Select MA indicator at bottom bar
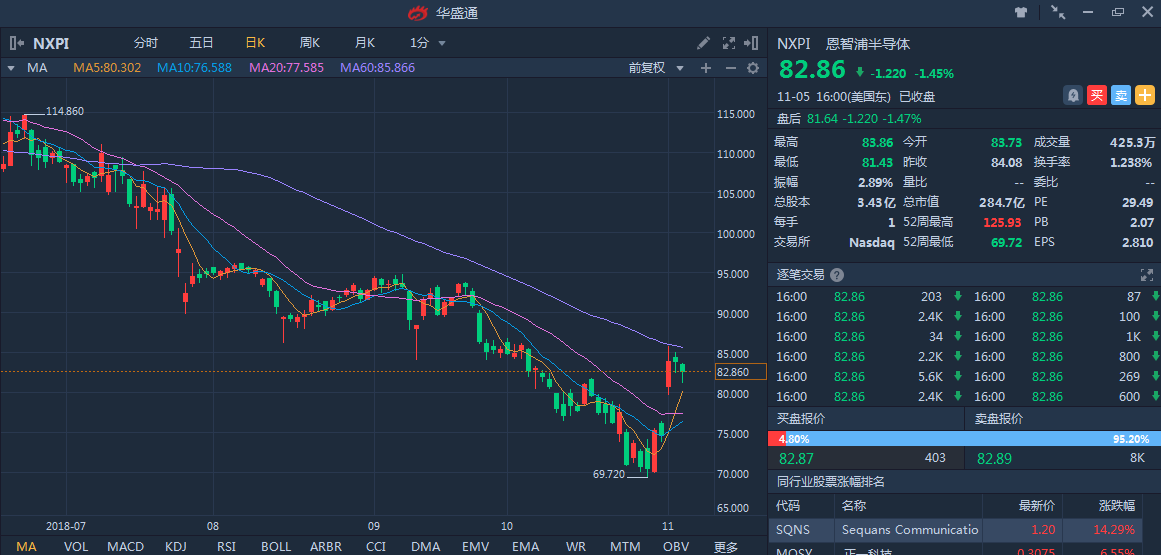 (x=26, y=547)
